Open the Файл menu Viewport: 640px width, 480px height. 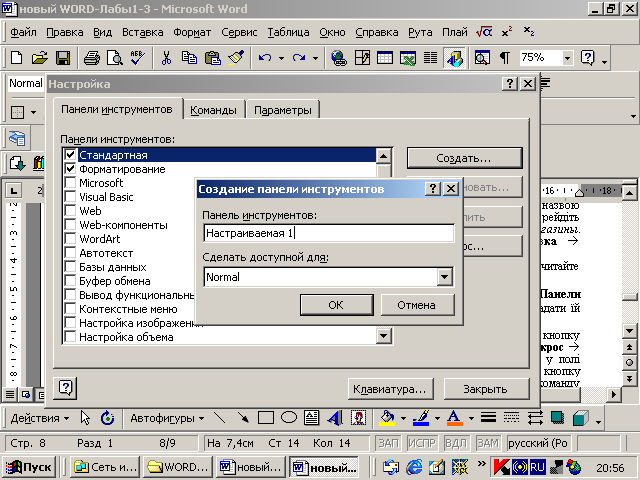point(23,32)
